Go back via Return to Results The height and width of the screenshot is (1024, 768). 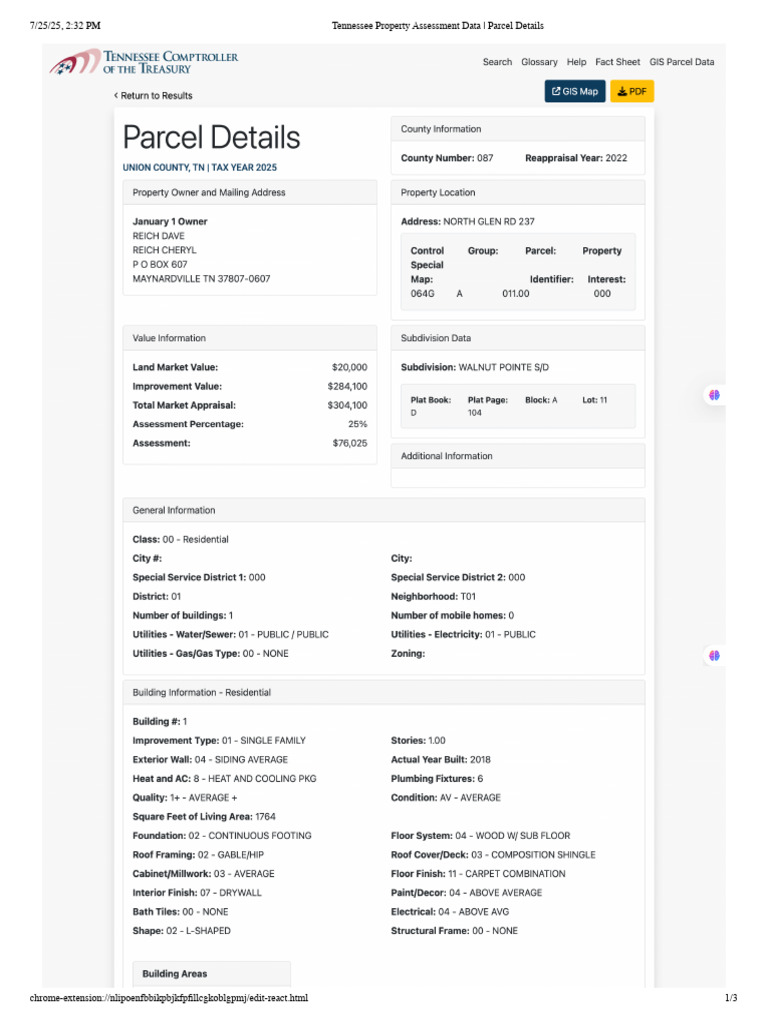point(153,95)
